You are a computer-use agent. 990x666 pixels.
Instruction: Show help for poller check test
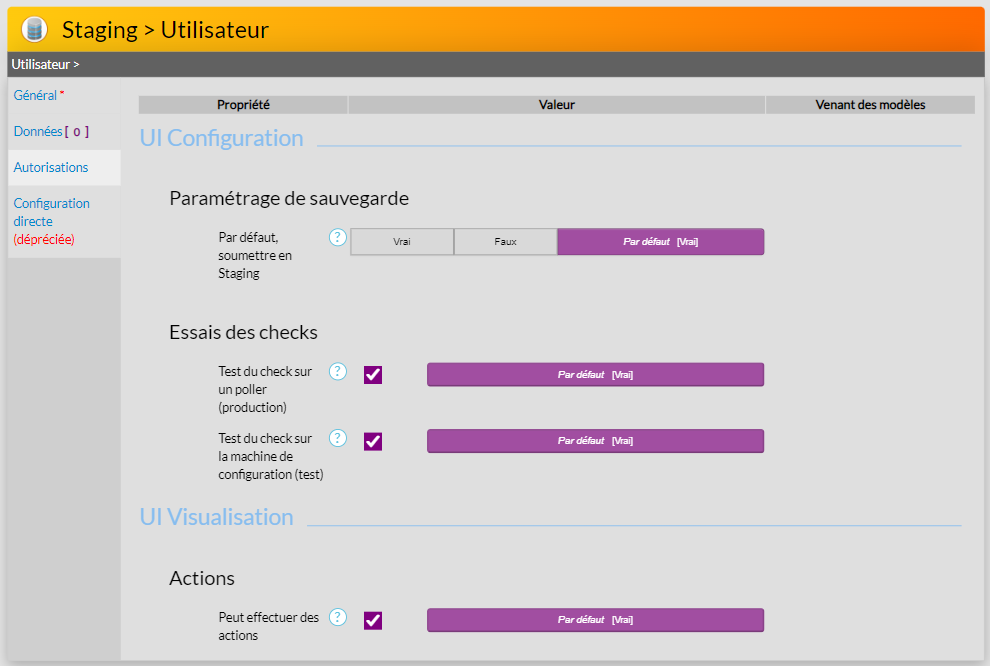click(338, 371)
